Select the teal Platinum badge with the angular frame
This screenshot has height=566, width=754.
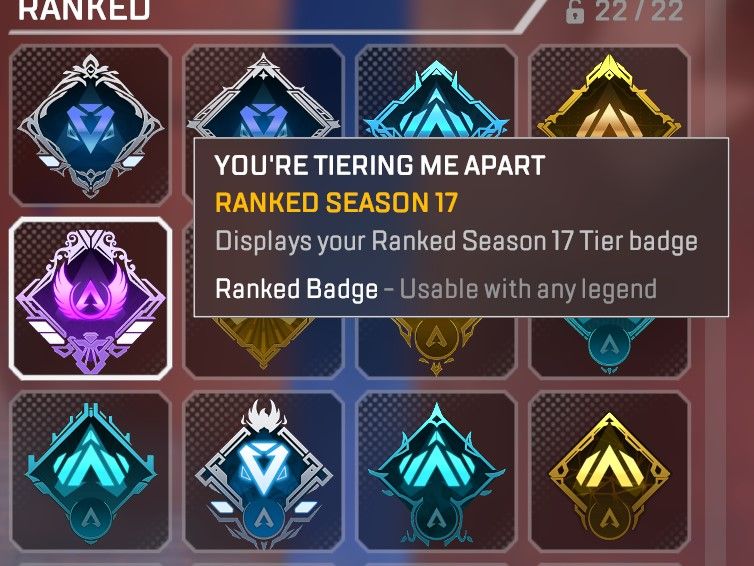pyautogui.click(x=90, y=472)
